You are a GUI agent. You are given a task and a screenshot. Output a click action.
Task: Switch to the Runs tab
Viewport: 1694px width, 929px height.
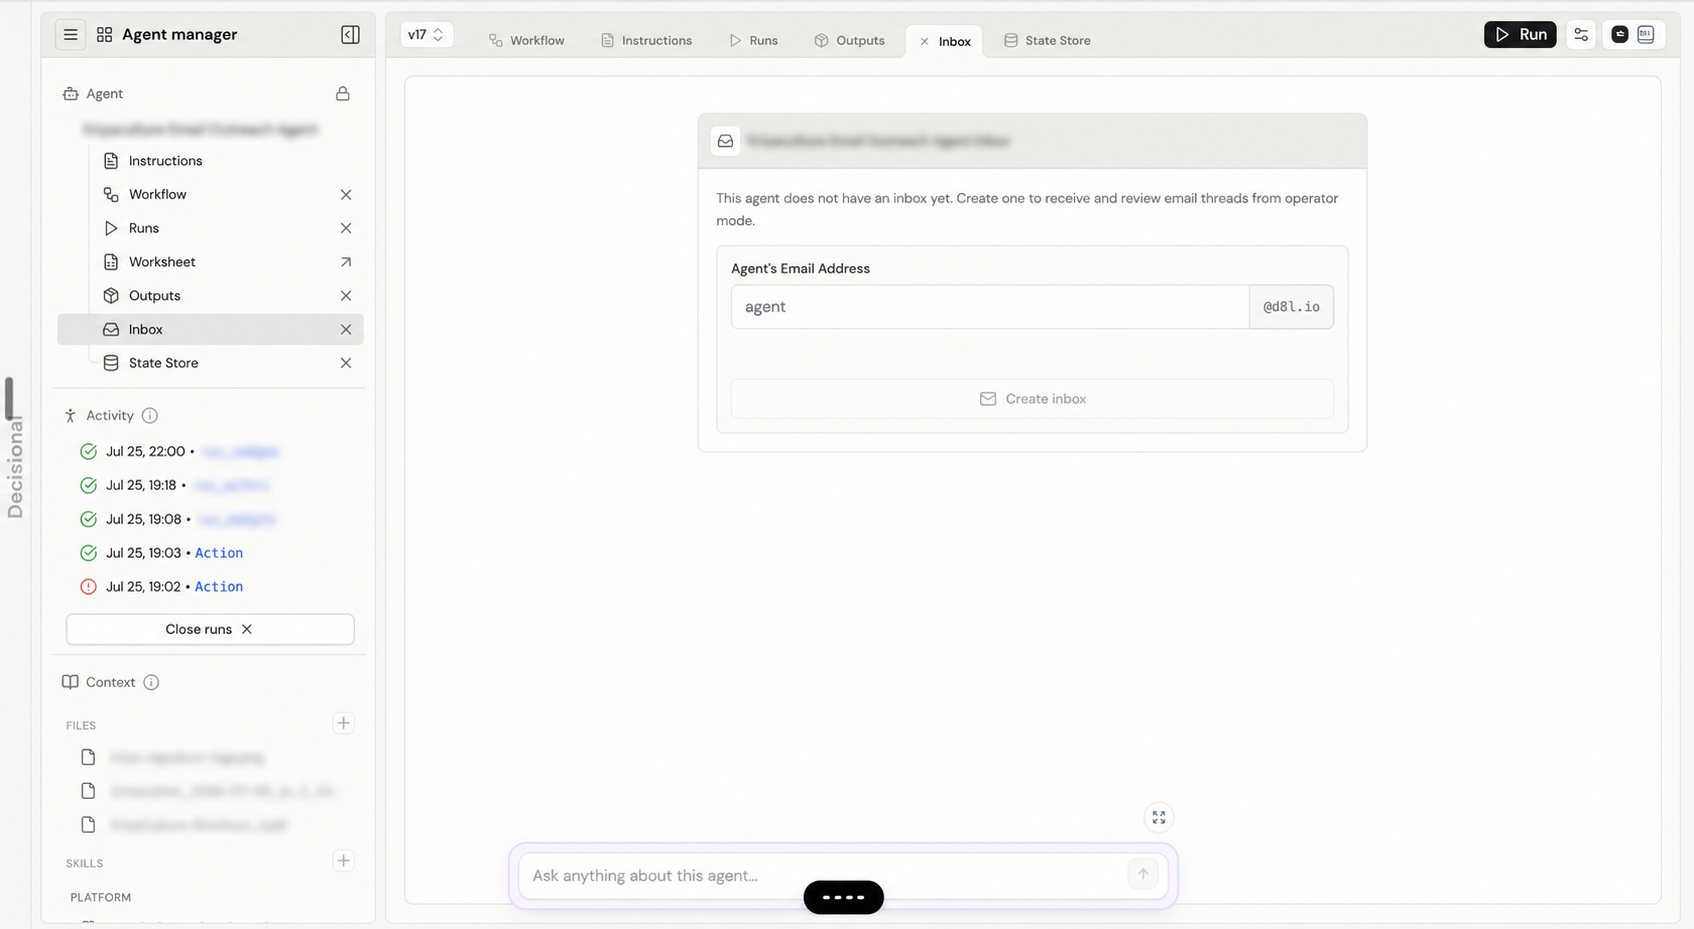tap(754, 40)
